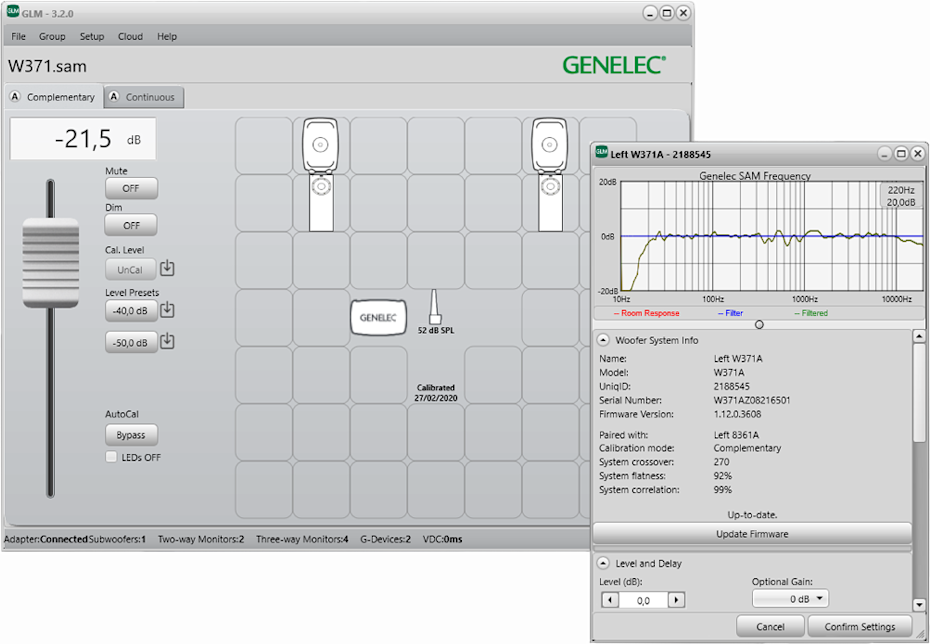Viewport: 930px width, 644px height.
Task: Collapse the Woofer System Info section
Action: point(602,339)
